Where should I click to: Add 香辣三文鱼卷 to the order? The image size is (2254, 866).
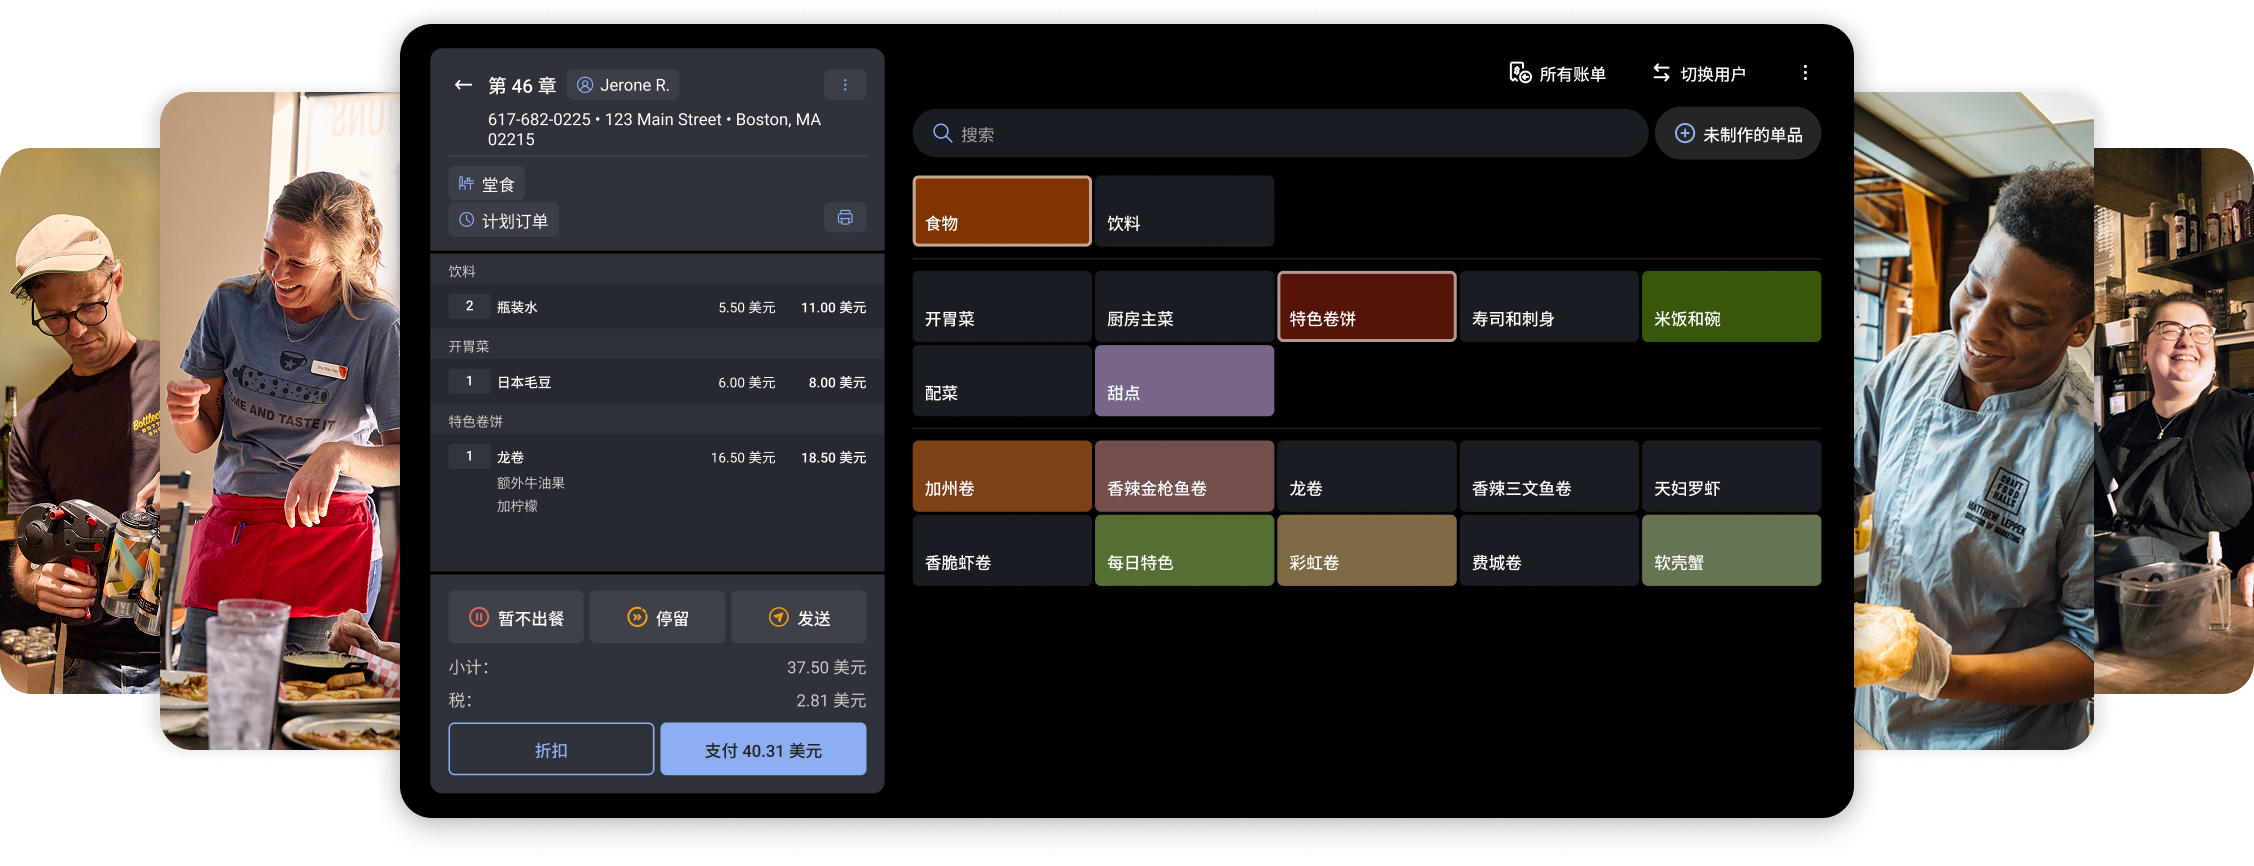click(x=1549, y=476)
